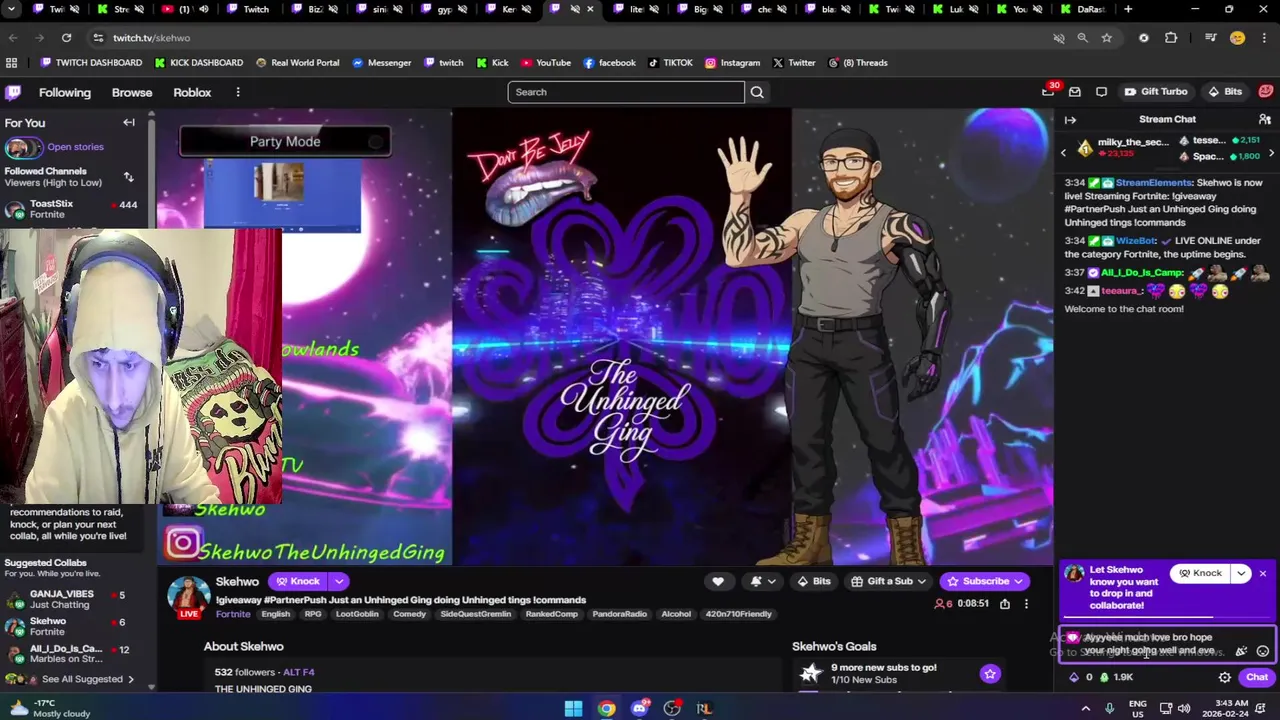Open the three-dot stream options menu
Screen dimensions: 1280x720
(x=1026, y=604)
